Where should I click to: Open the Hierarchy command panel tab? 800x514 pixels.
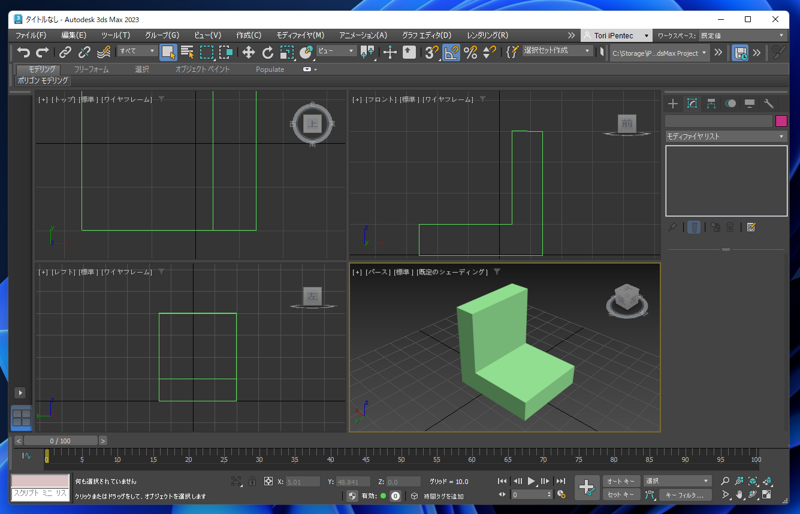[x=711, y=104]
